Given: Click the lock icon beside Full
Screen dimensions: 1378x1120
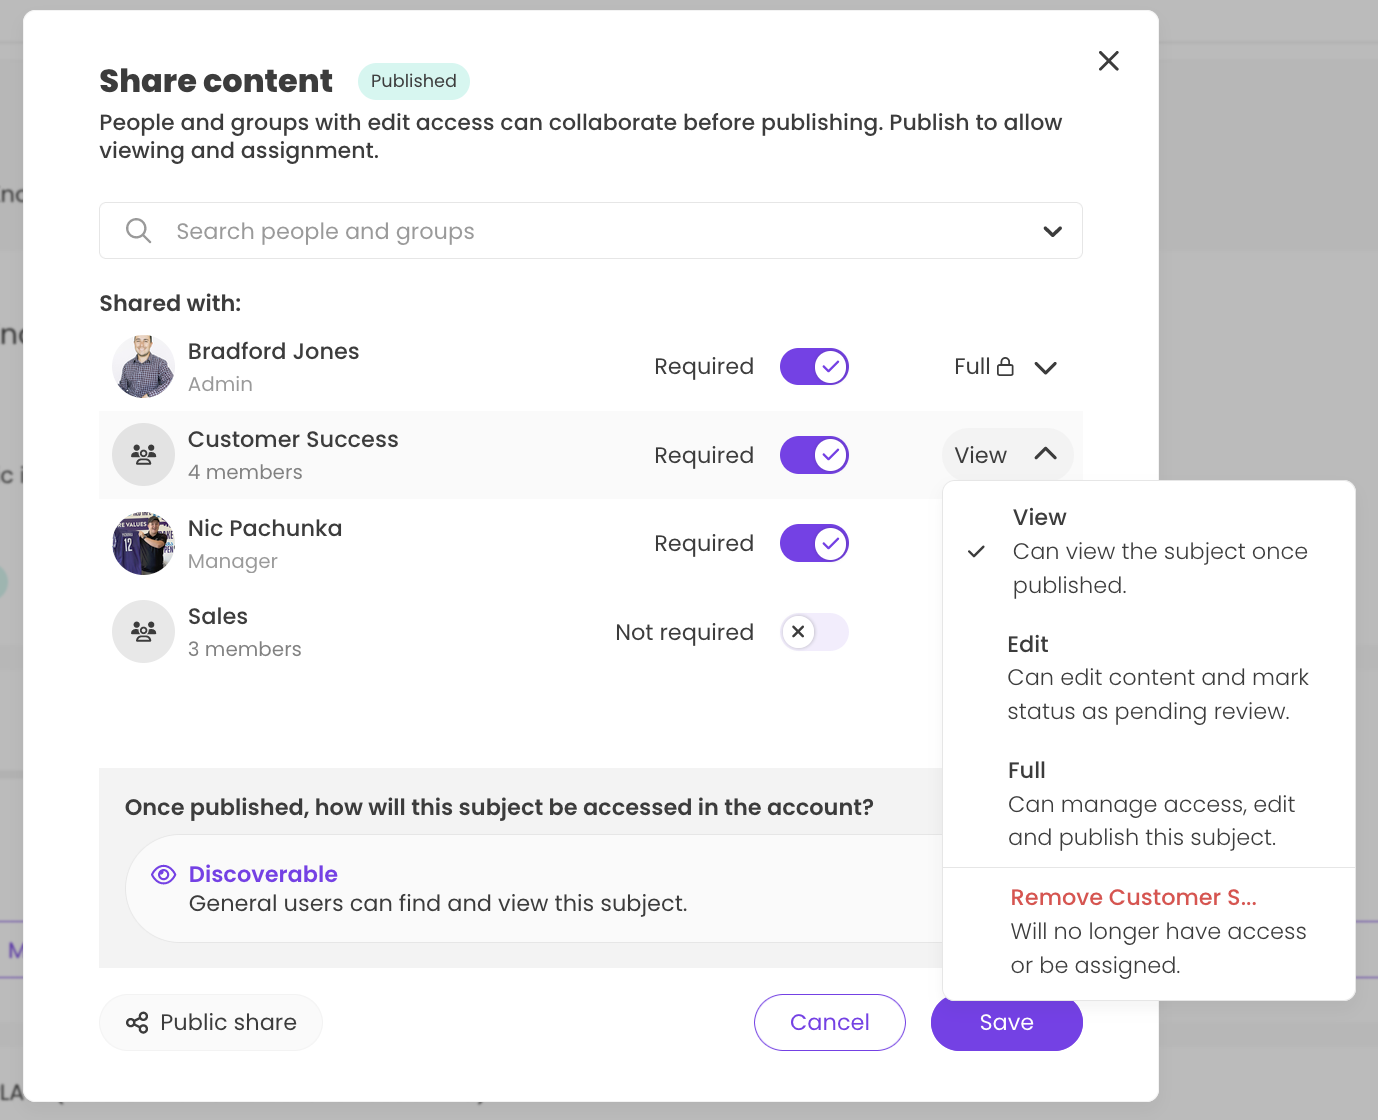Looking at the screenshot, I should tap(1005, 367).
